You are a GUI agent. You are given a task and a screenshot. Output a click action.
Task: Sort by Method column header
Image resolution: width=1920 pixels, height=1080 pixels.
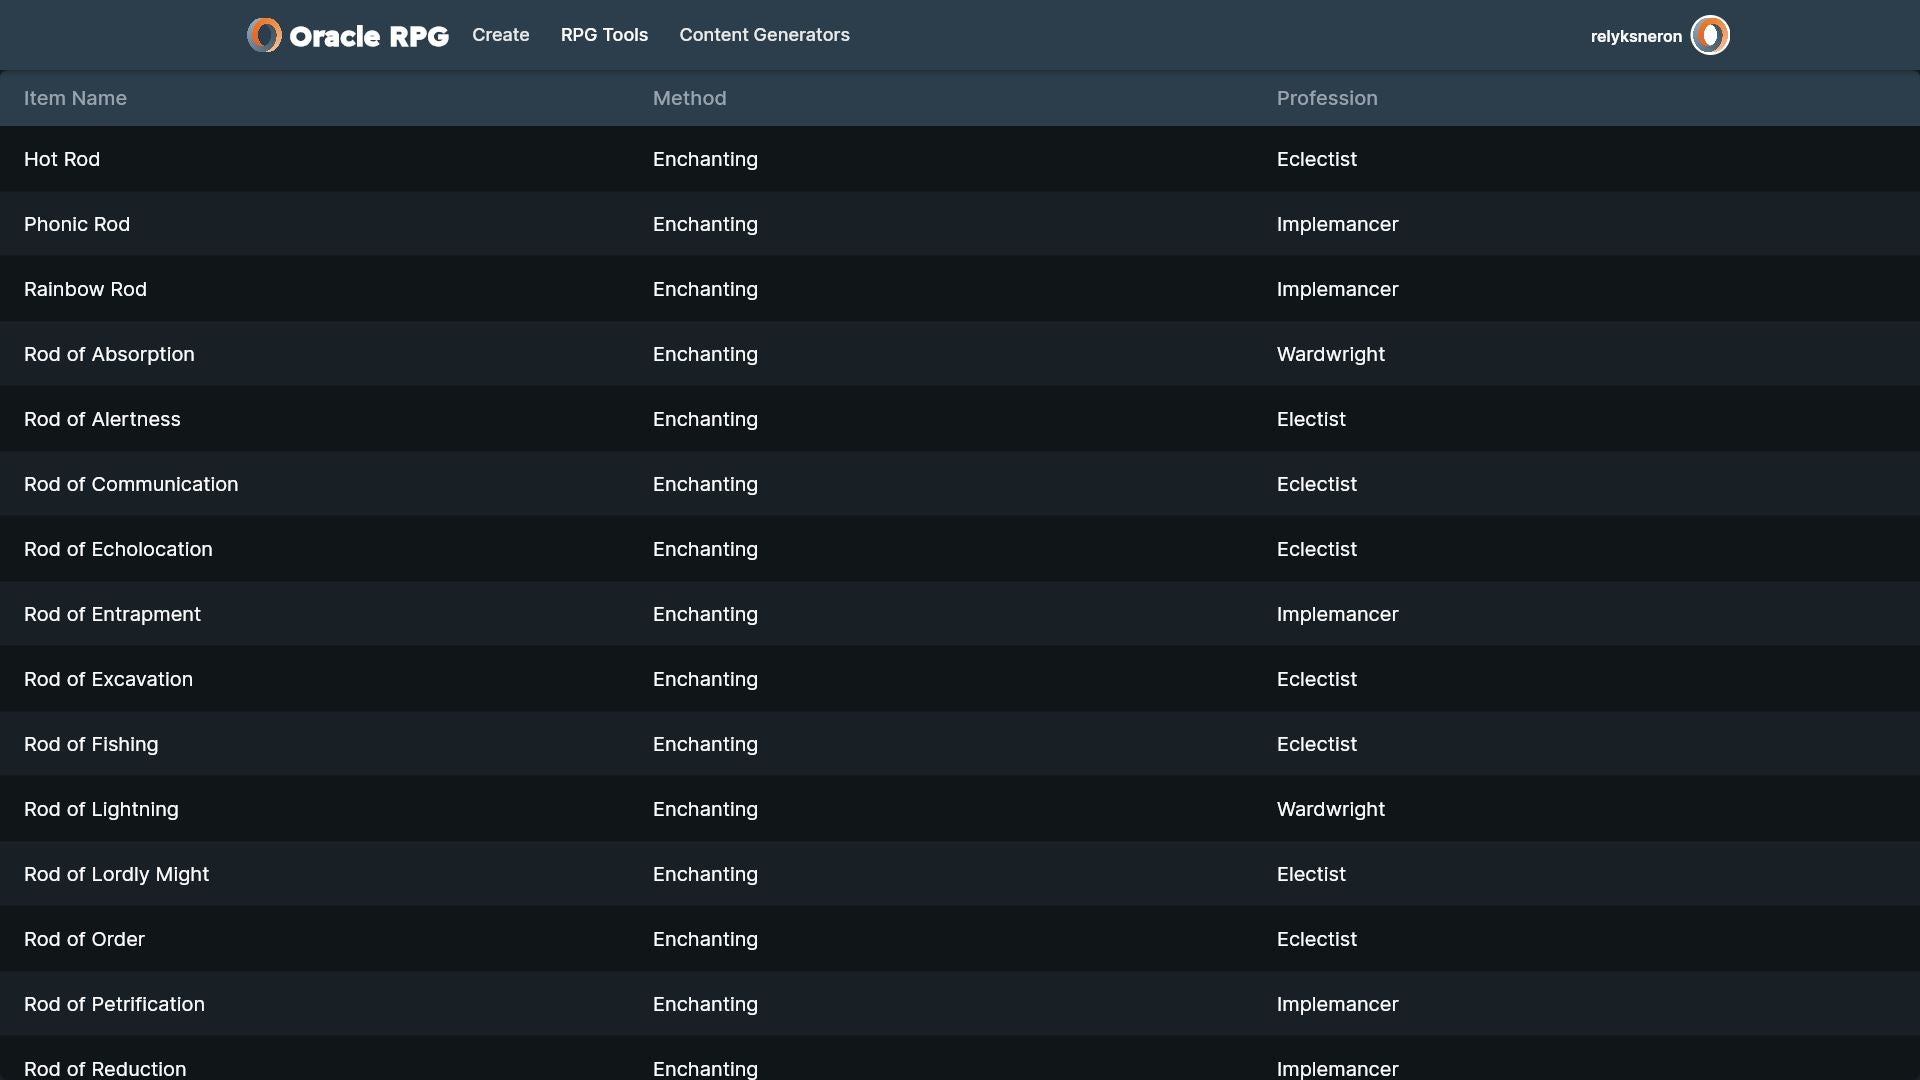(x=689, y=98)
